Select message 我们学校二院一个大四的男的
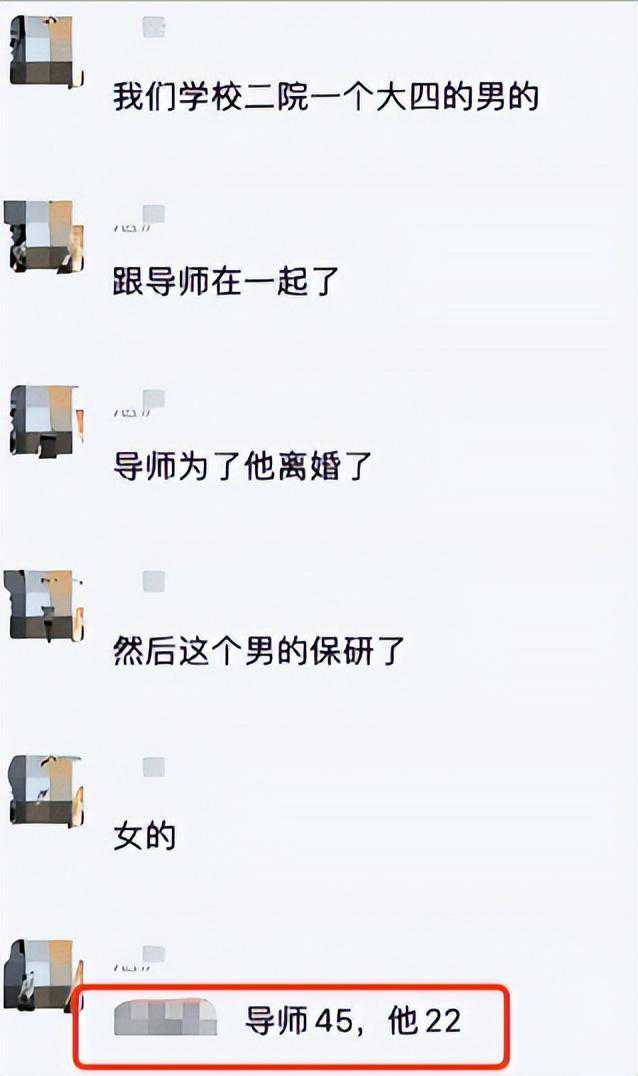638x1076 pixels. (326, 96)
